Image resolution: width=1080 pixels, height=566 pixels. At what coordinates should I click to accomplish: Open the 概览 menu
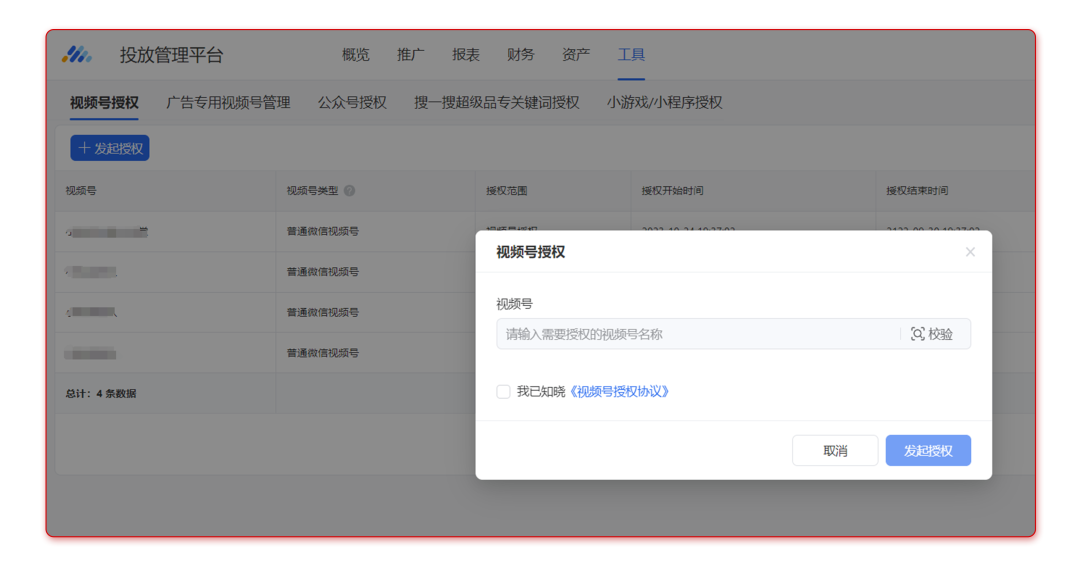point(355,55)
